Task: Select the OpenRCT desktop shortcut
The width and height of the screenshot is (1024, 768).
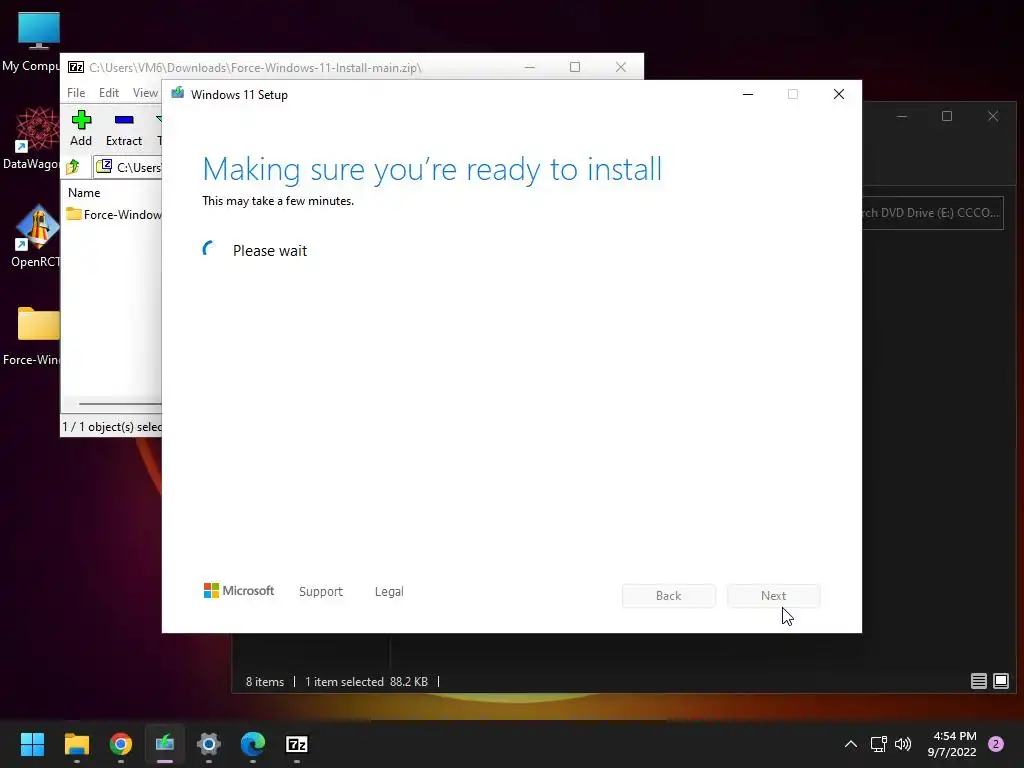Action: point(34,236)
